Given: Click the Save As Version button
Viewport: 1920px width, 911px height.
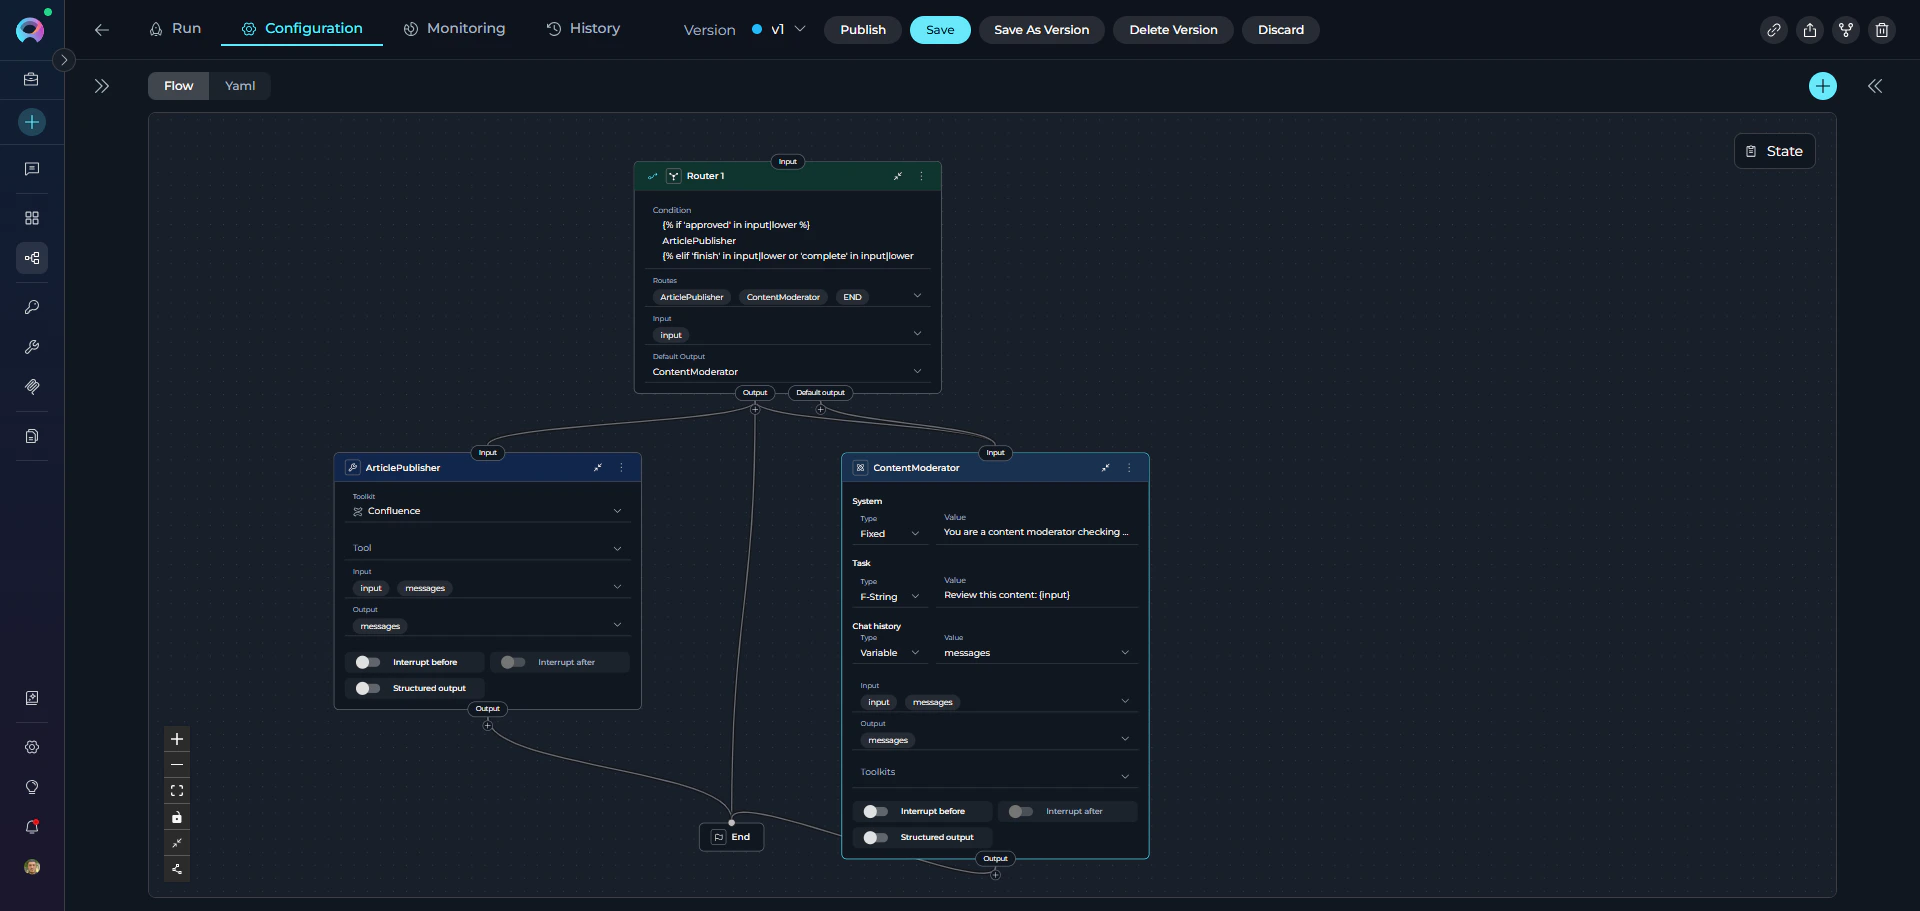Looking at the screenshot, I should (1041, 30).
